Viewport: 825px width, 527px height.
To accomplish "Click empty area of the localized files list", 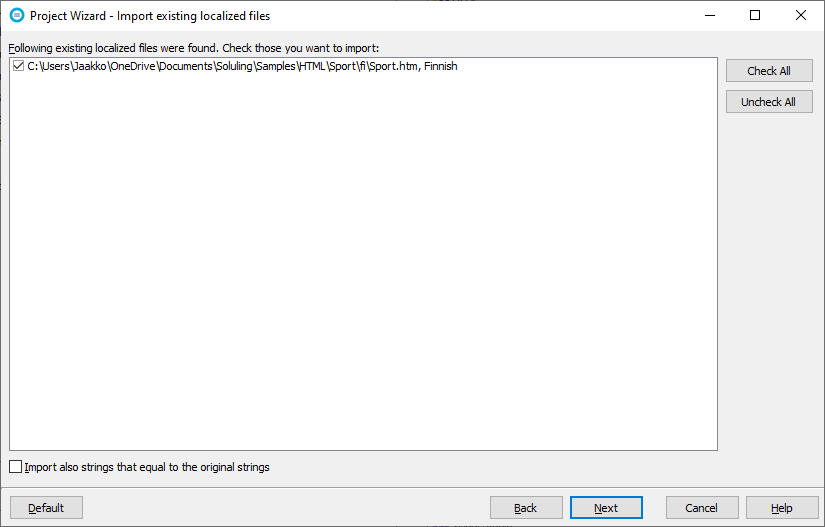I will click(x=363, y=263).
